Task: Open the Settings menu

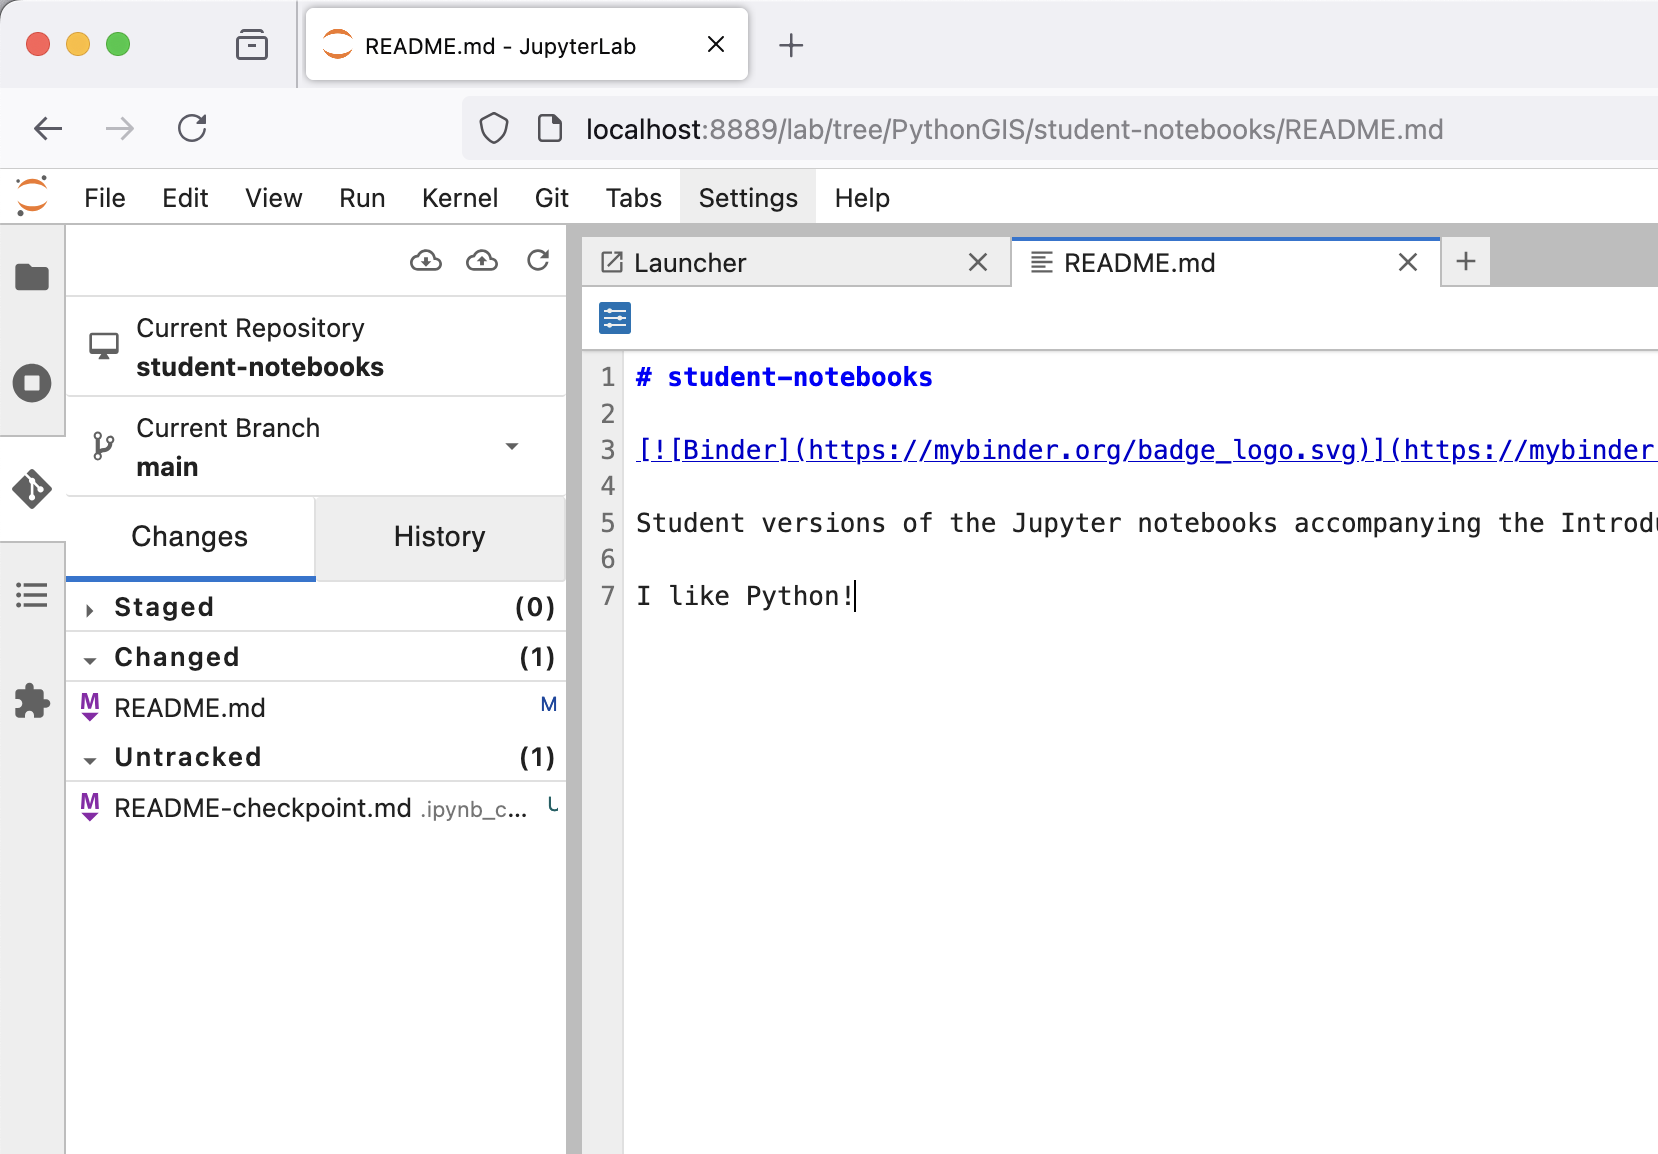Action: [x=748, y=198]
